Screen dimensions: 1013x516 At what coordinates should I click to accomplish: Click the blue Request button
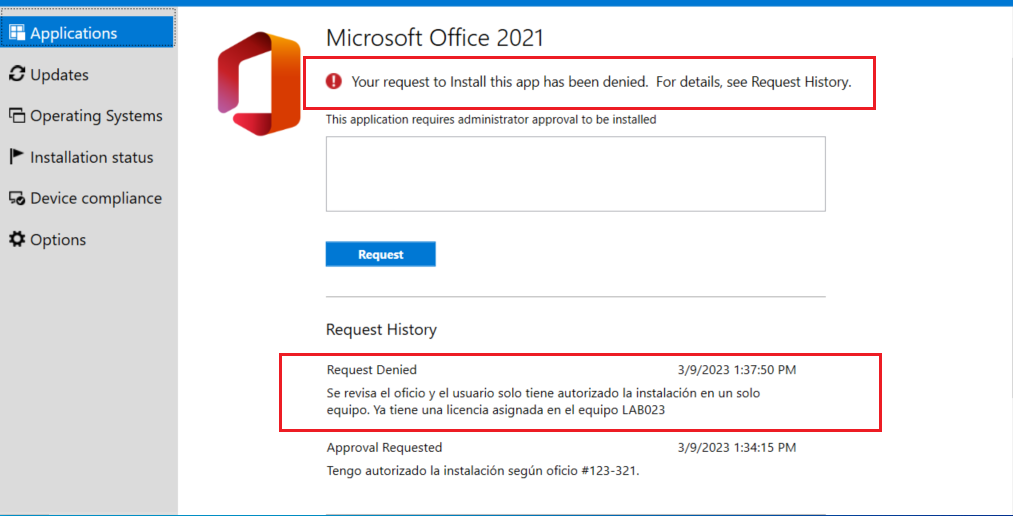point(381,254)
